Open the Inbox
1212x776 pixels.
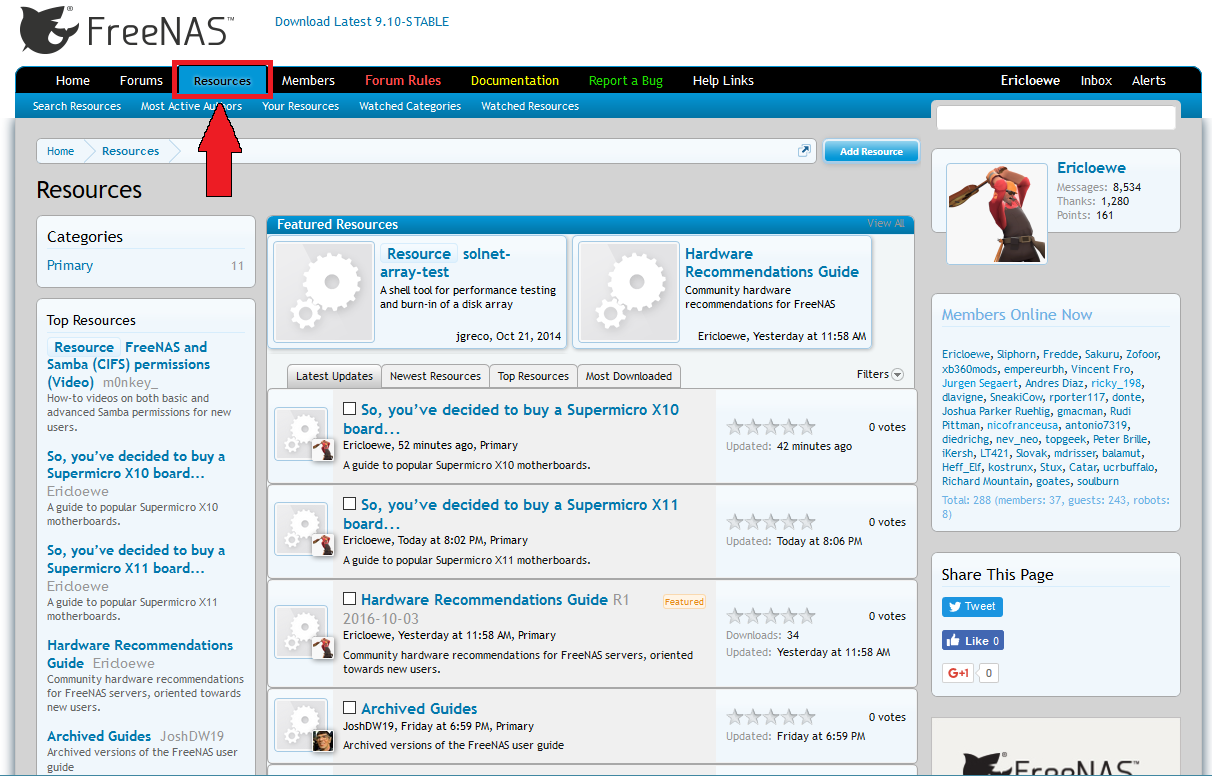point(1096,81)
